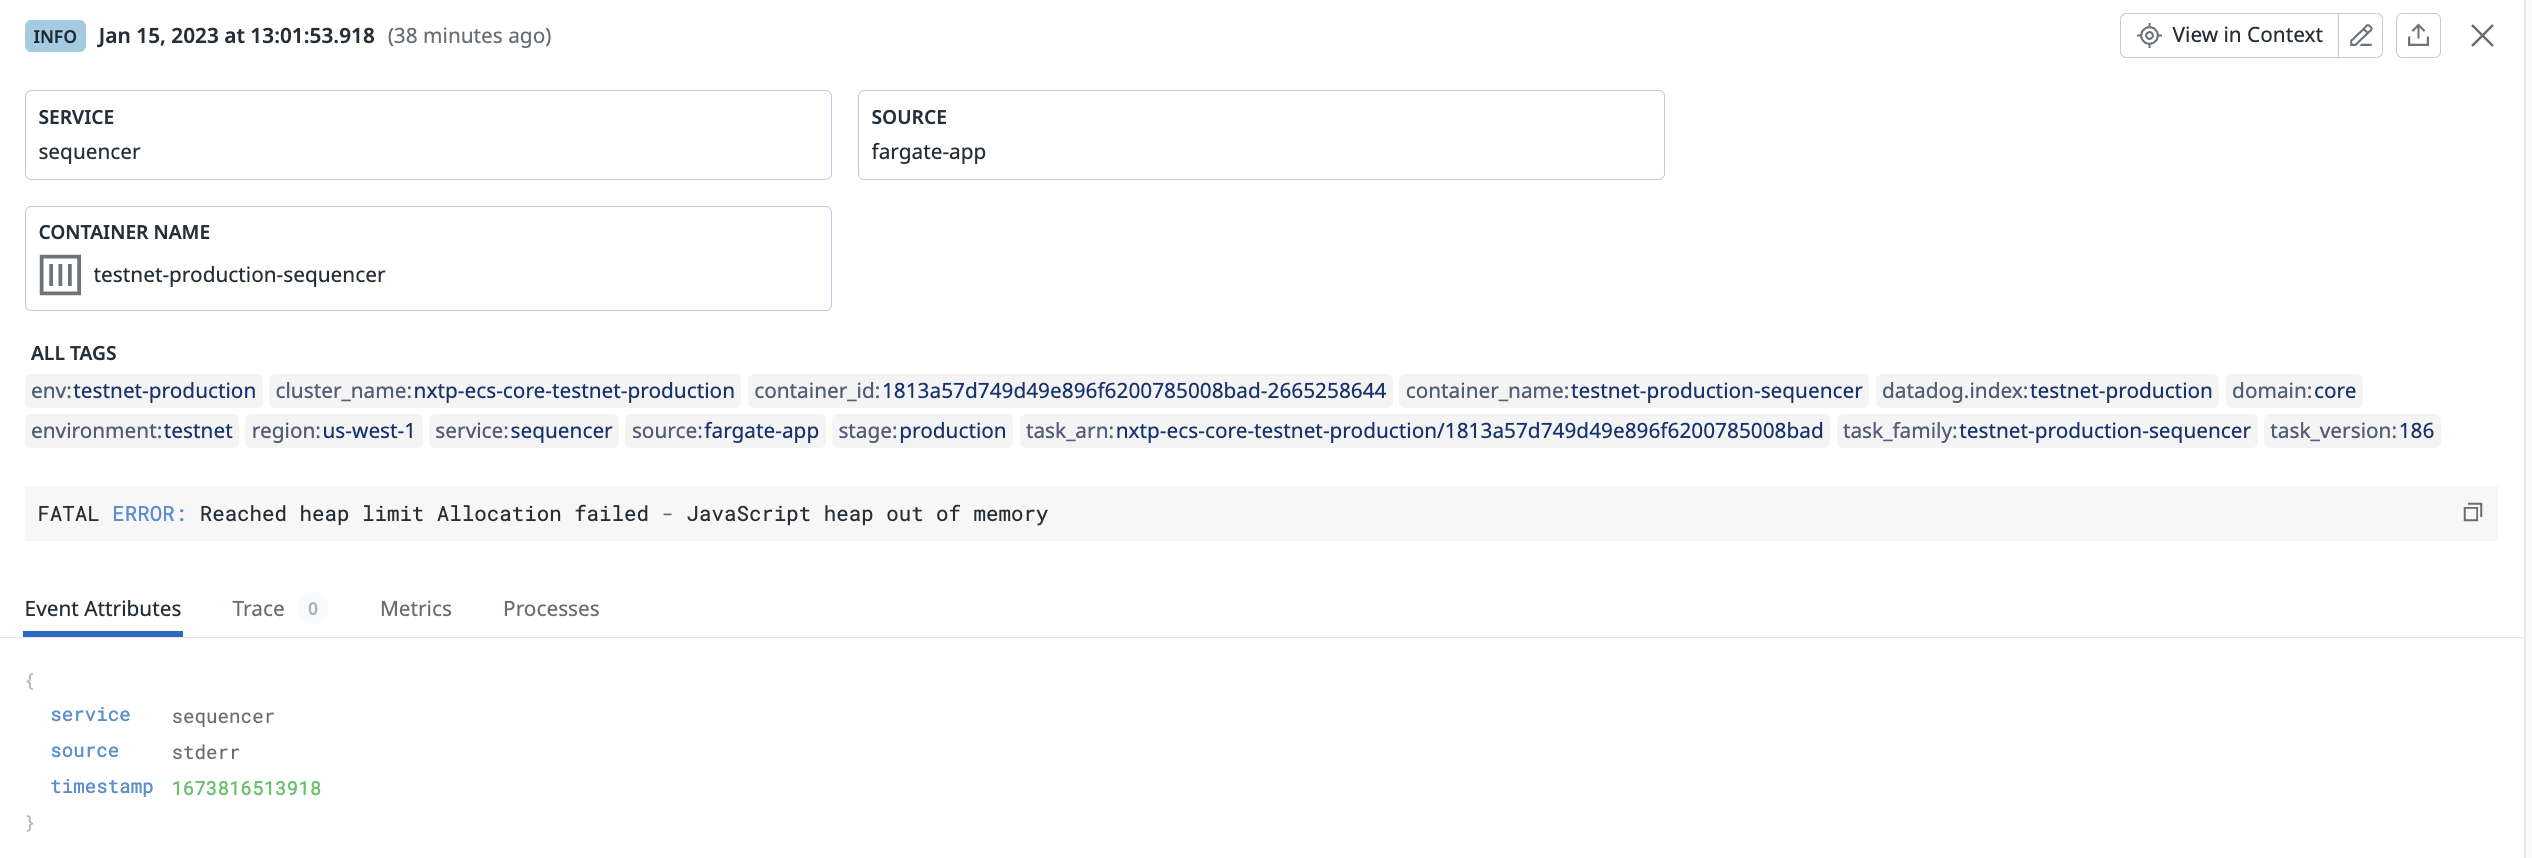Copy the JavaScript heap out of memory message
The image size is (2532, 858).
click(2474, 512)
